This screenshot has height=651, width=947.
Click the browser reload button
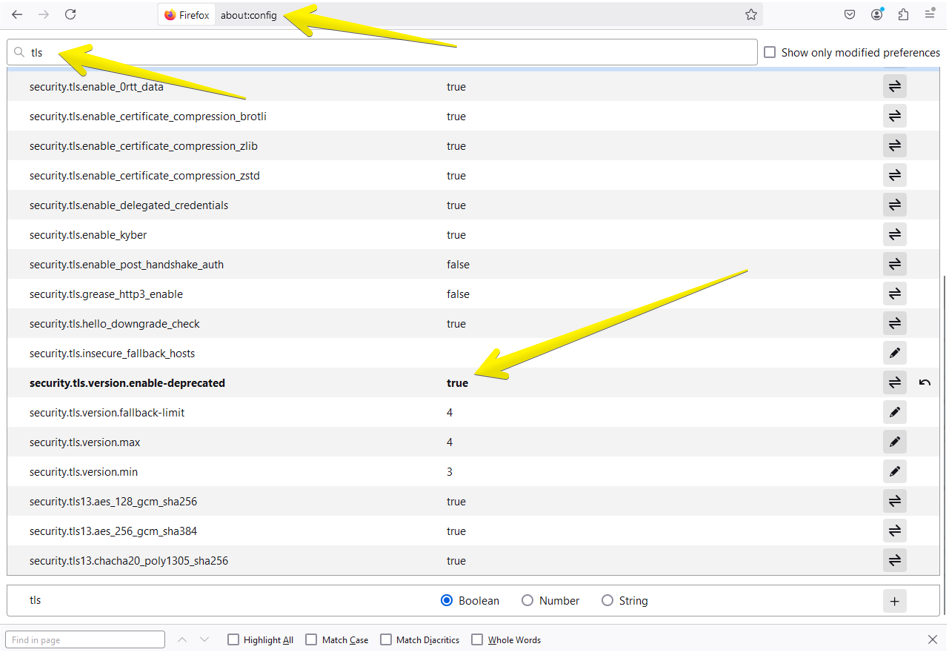[70, 15]
